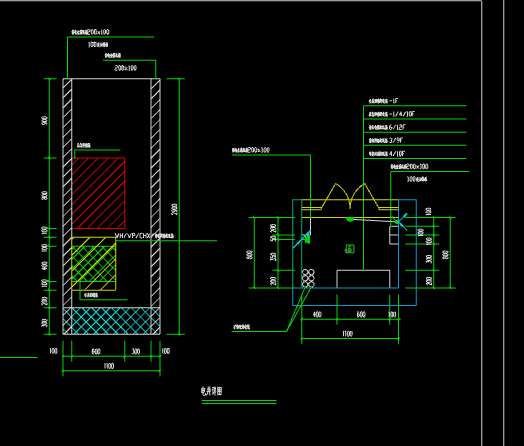Click the top 900 dimension text on elevation

tap(45, 120)
